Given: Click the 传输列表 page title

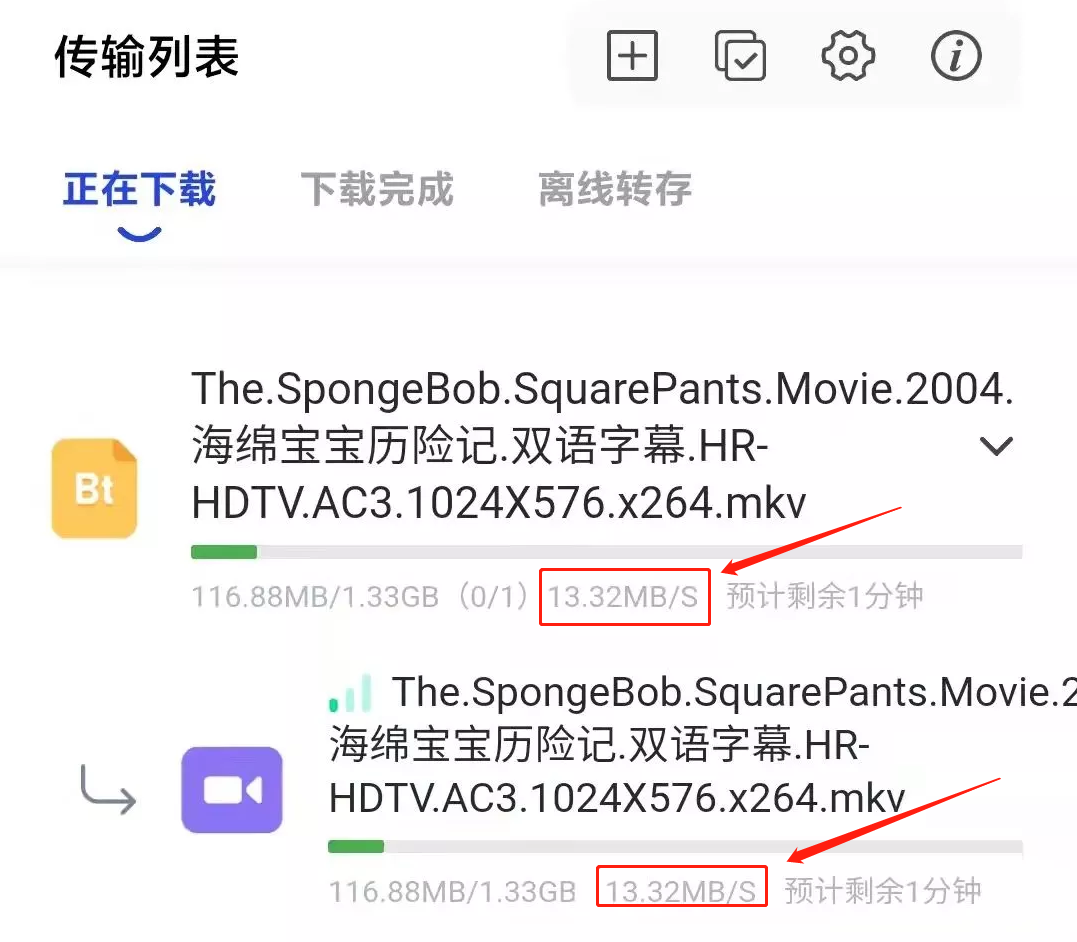Looking at the screenshot, I should [x=146, y=56].
